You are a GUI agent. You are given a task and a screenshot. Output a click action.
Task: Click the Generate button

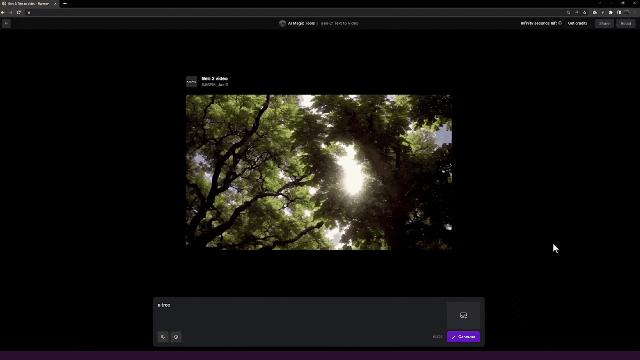pos(463,337)
